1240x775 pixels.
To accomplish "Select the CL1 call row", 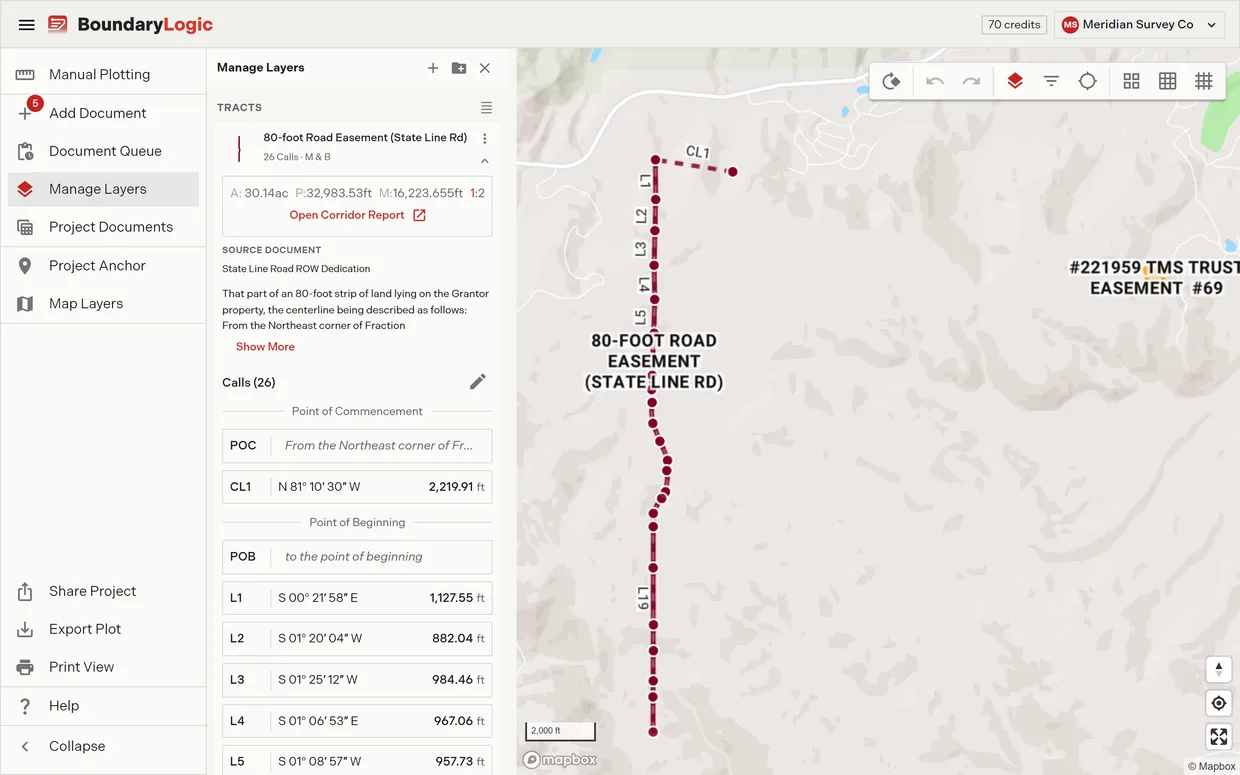I will [357, 487].
